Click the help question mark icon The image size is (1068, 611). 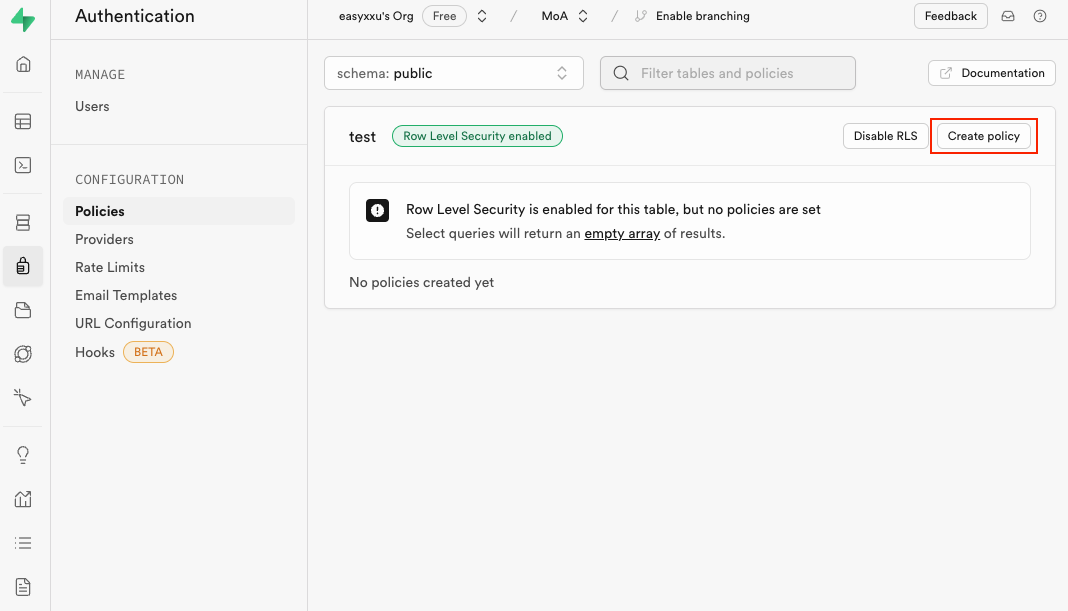pos(1040,16)
